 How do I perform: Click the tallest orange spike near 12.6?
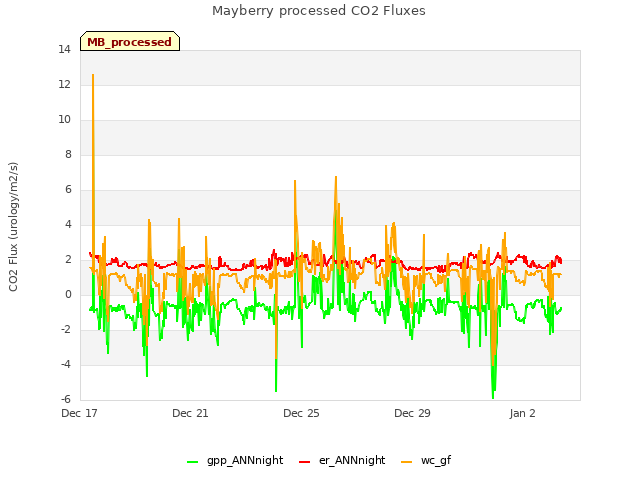tap(93, 76)
